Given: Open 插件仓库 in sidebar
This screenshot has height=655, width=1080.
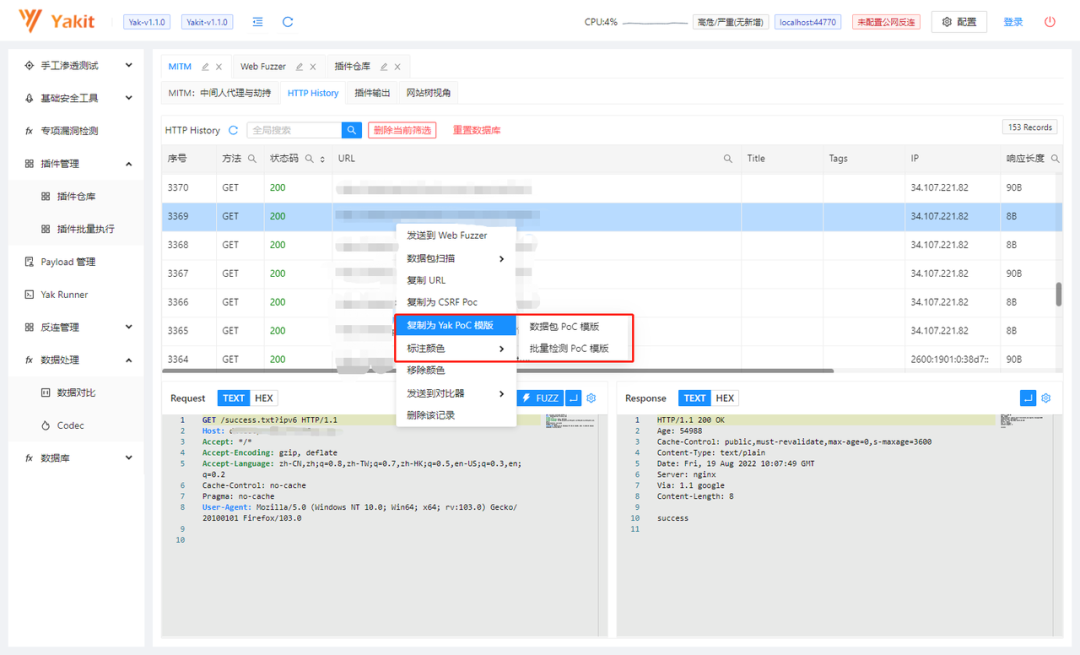Looking at the screenshot, I should (76, 196).
